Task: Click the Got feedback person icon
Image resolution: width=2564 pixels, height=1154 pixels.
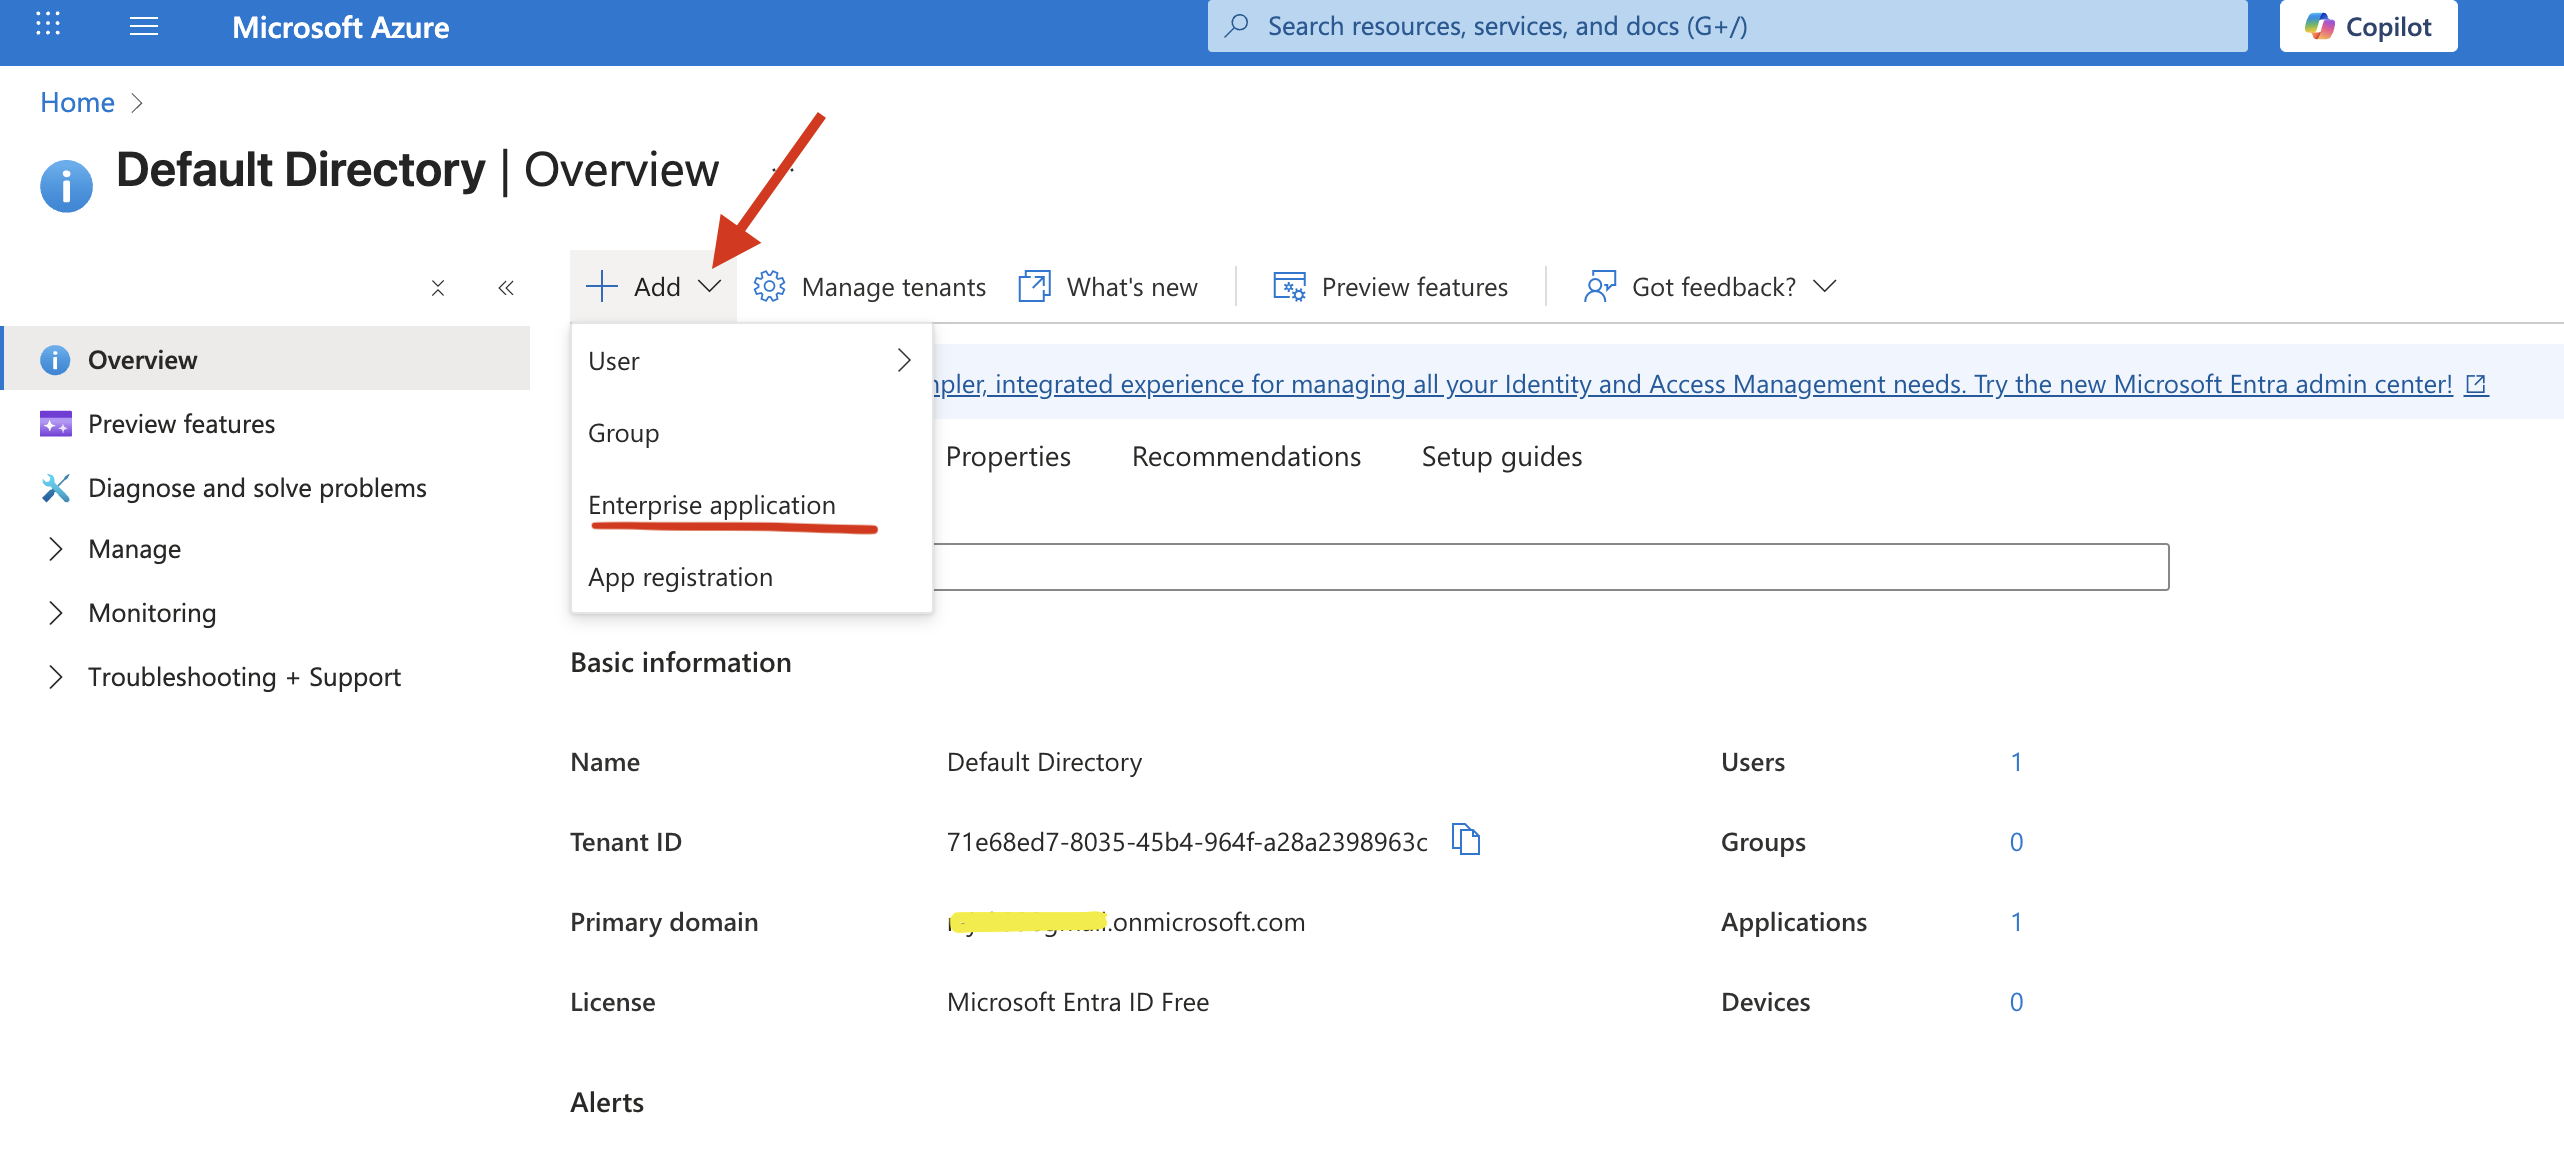Action: [x=1600, y=286]
